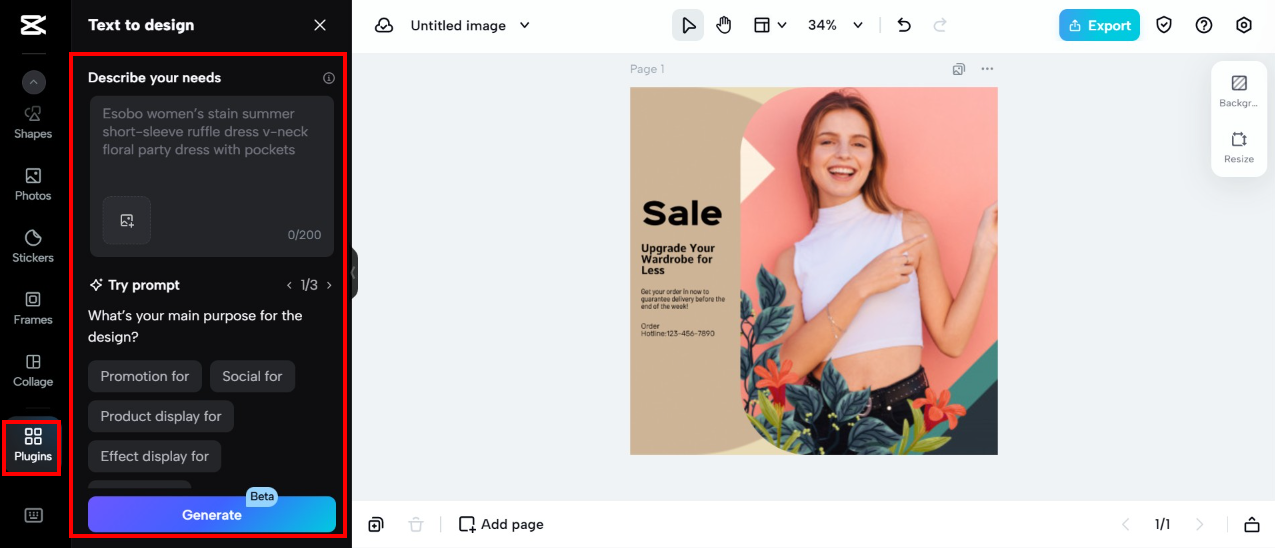Open the Frames panel

point(33,308)
